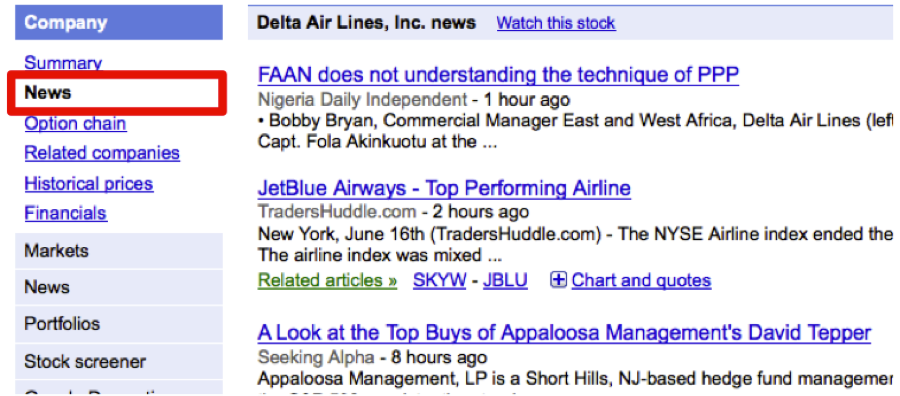The image size is (900, 396).
Task: Go to Related companies
Action: pyautogui.click(x=102, y=153)
